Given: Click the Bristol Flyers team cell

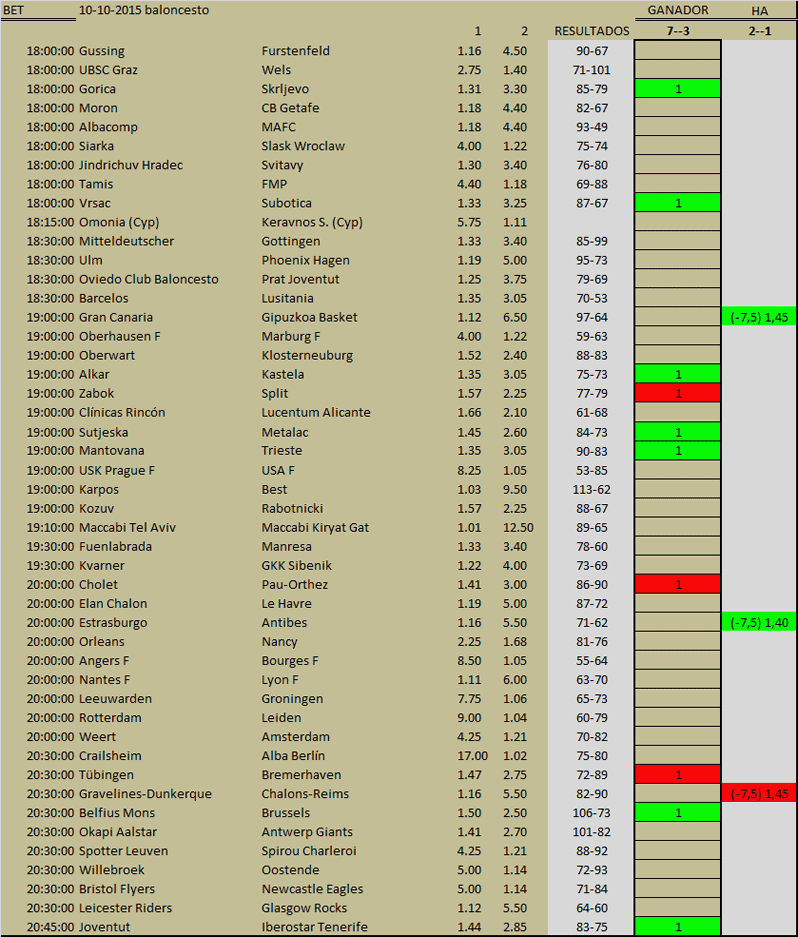Looking at the screenshot, I should pos(117,889).
